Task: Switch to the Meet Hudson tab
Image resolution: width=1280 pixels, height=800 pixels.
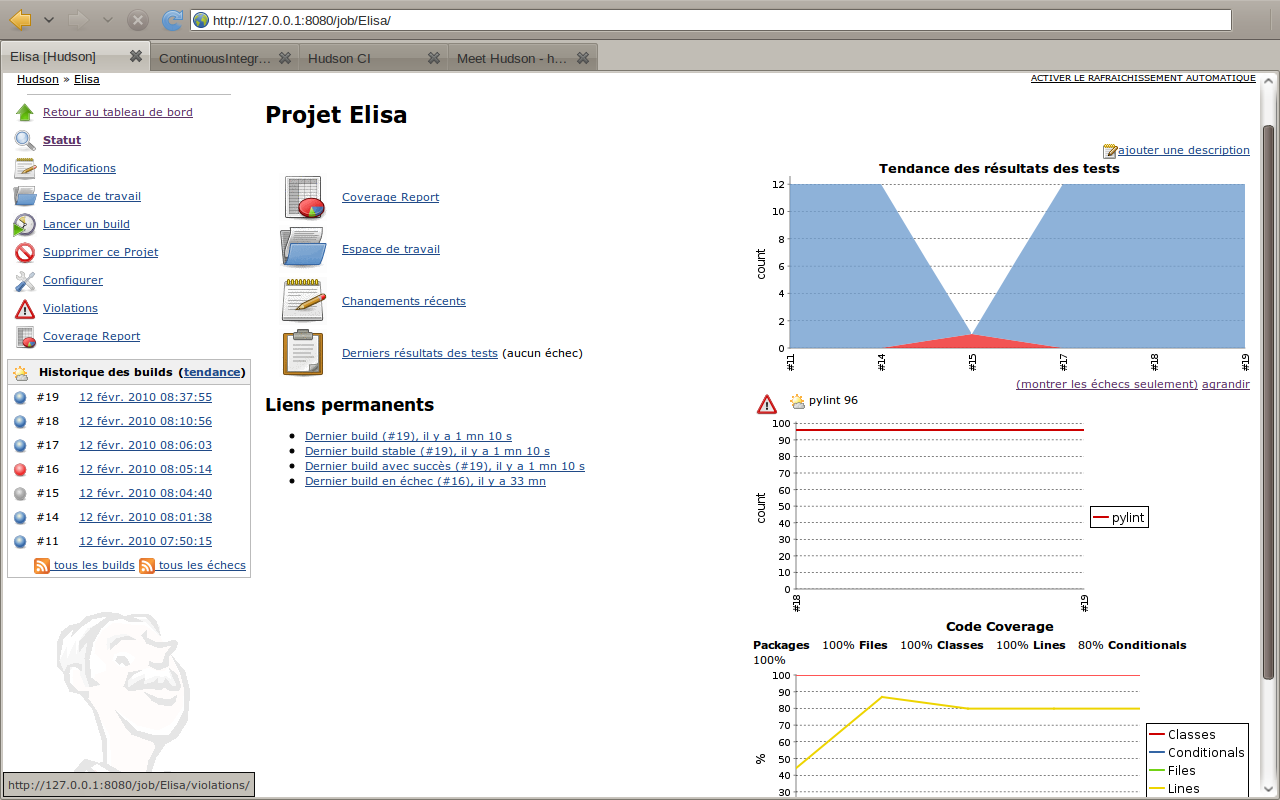Action: 511,58
